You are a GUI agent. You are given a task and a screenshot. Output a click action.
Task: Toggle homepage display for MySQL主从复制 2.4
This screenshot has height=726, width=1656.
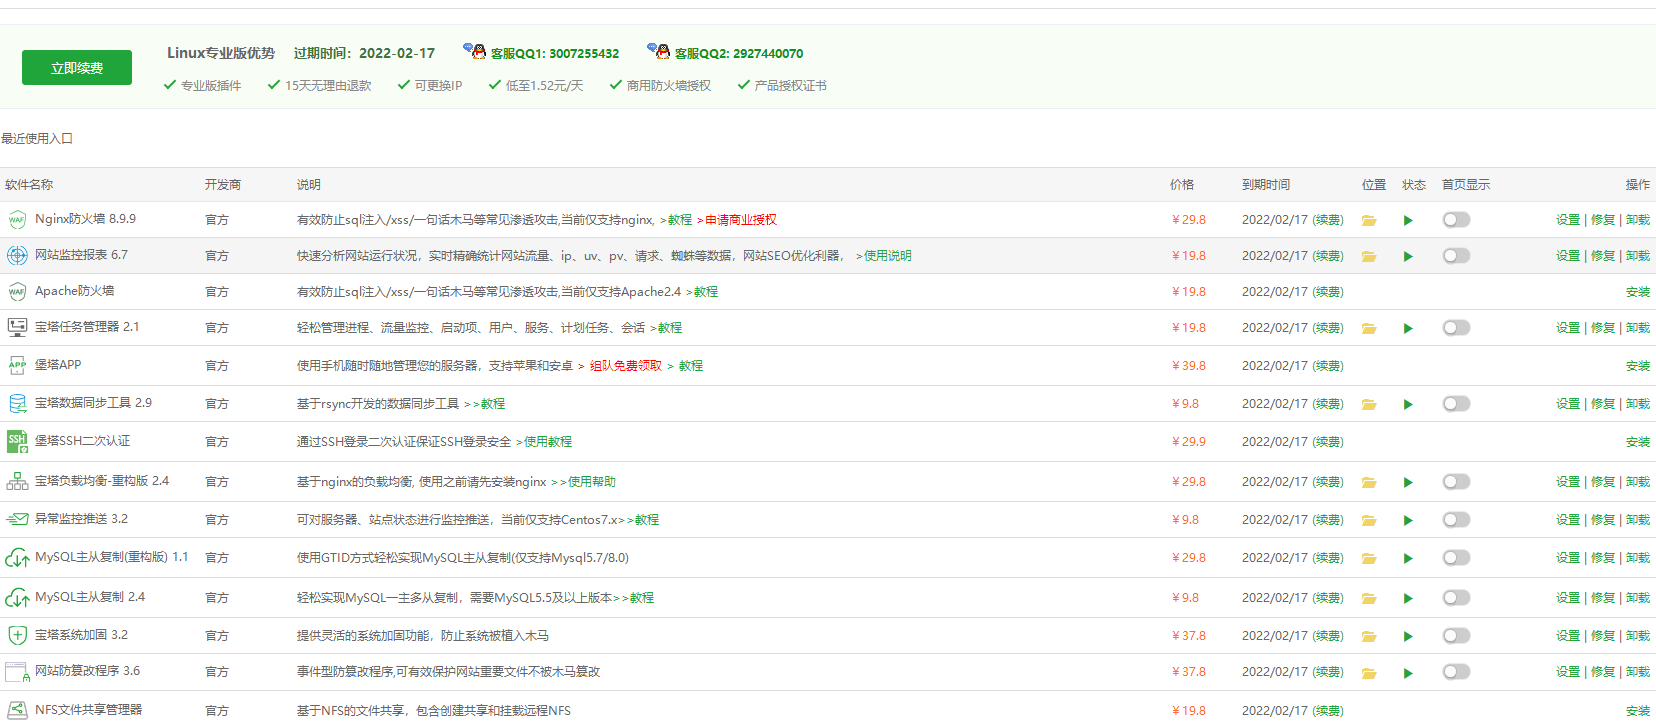click(x=1456, y=598)
